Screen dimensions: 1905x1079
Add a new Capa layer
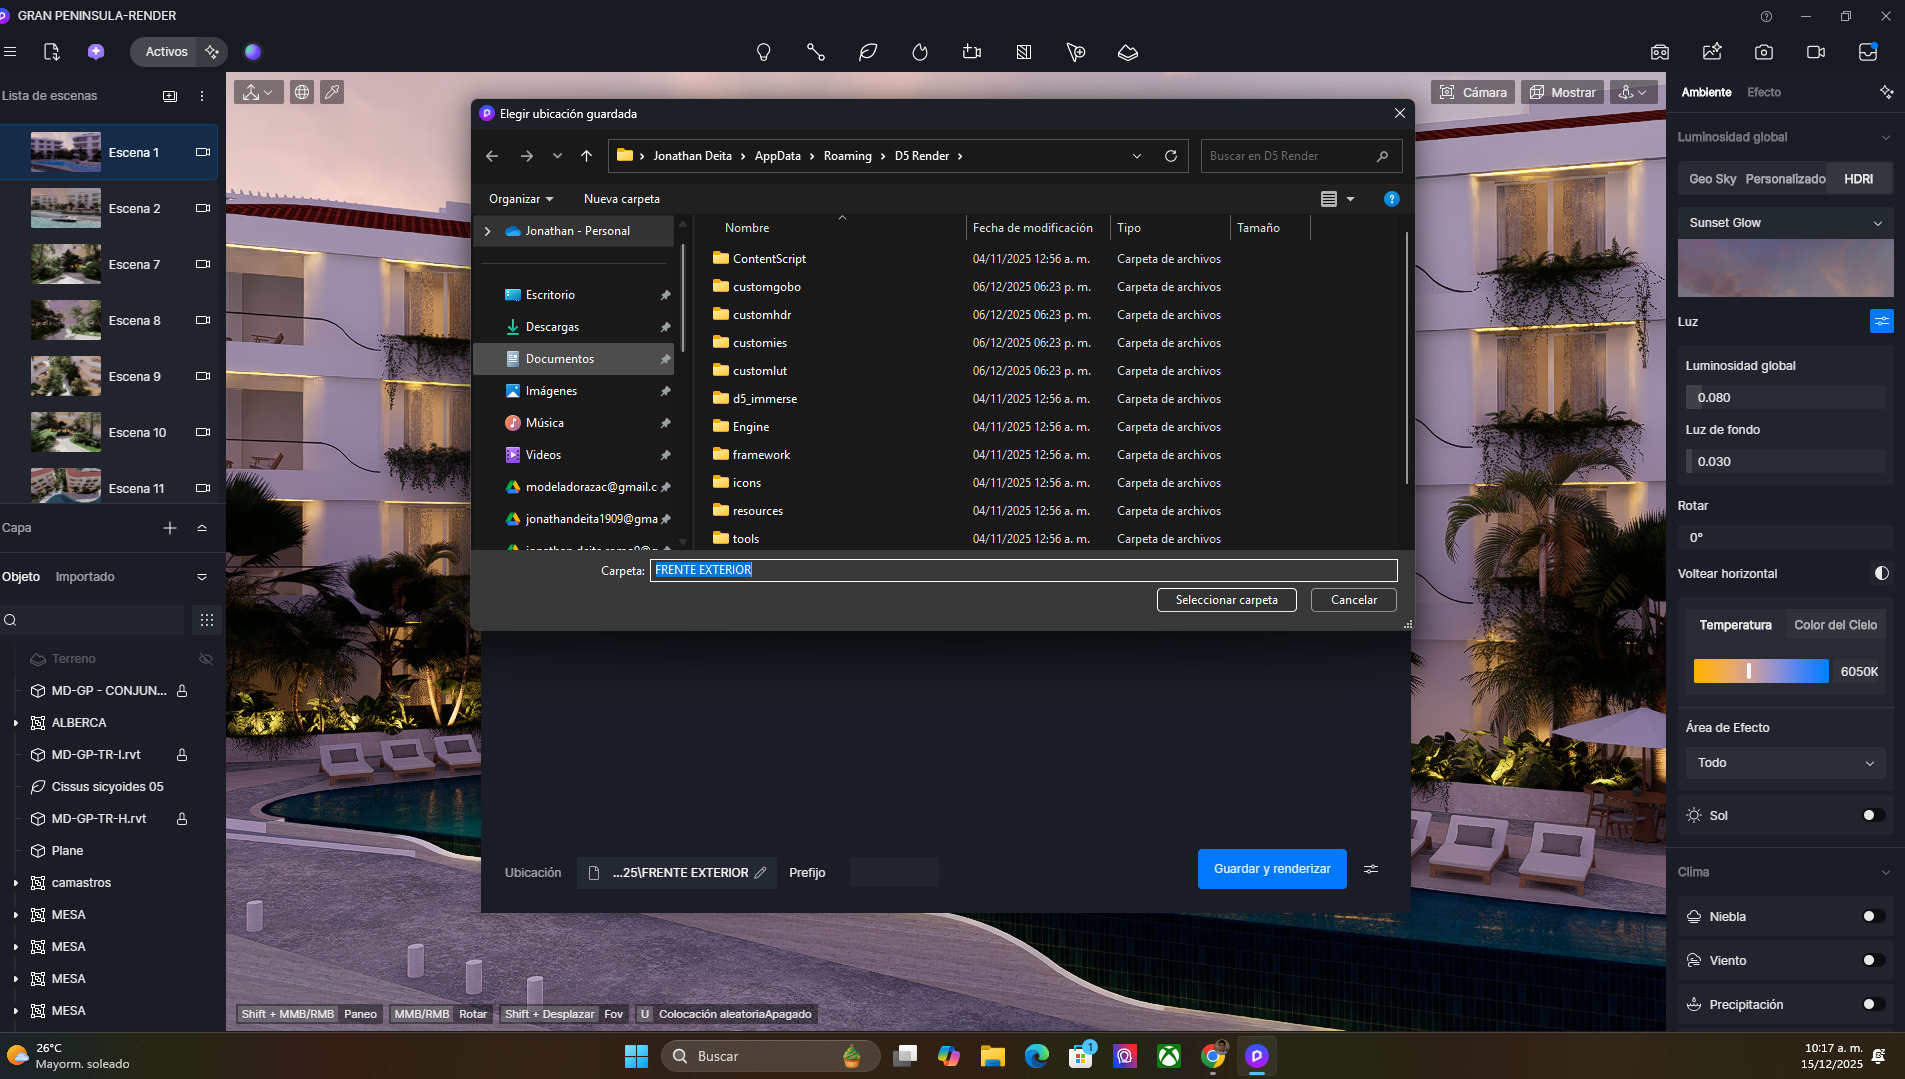pyautogui.click(x=170, y=528)
